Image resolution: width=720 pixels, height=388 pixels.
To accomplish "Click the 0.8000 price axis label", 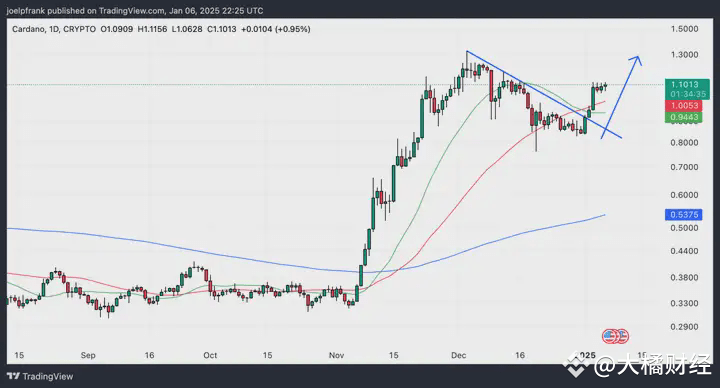I will point(684,143).
